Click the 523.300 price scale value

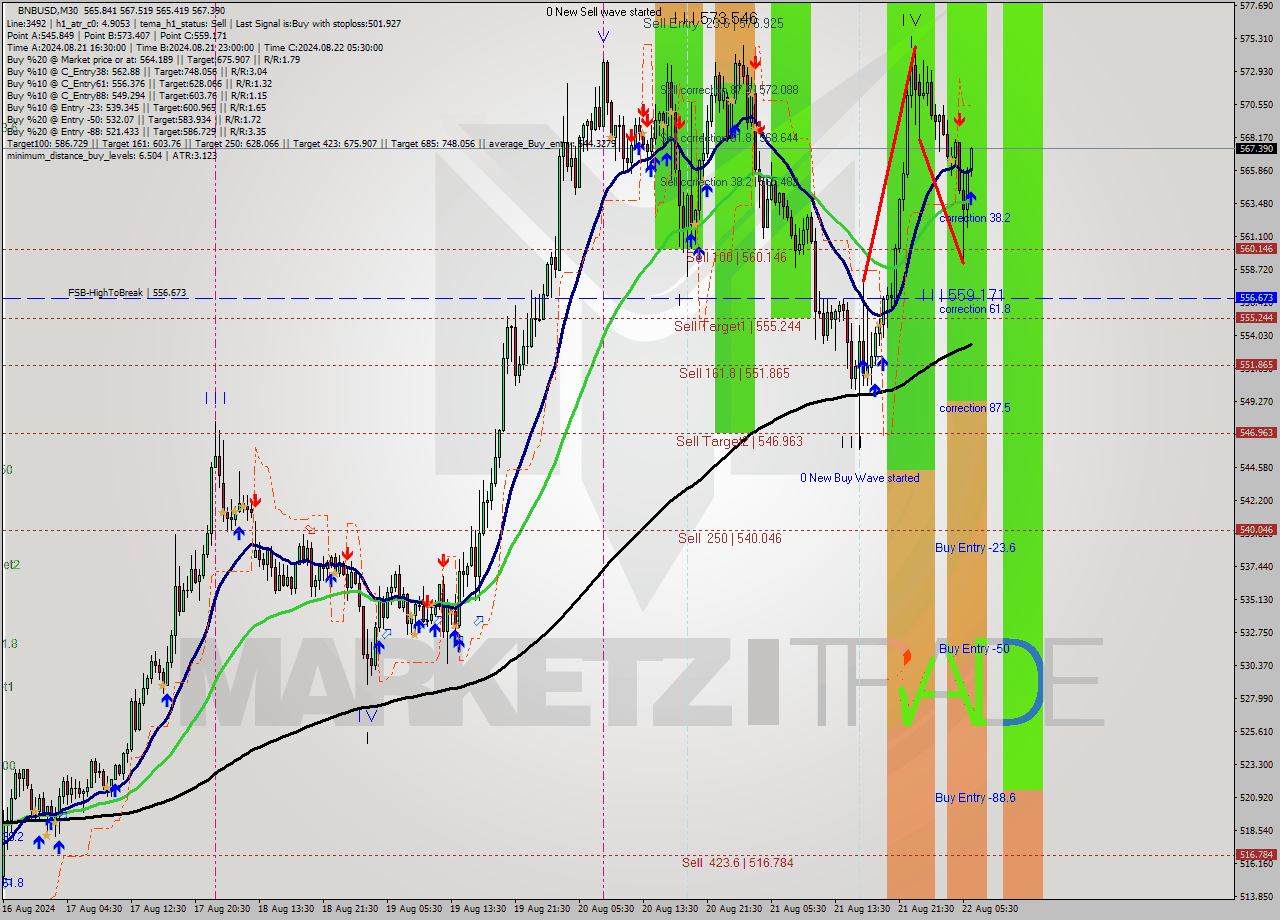tap(1255, 764)
